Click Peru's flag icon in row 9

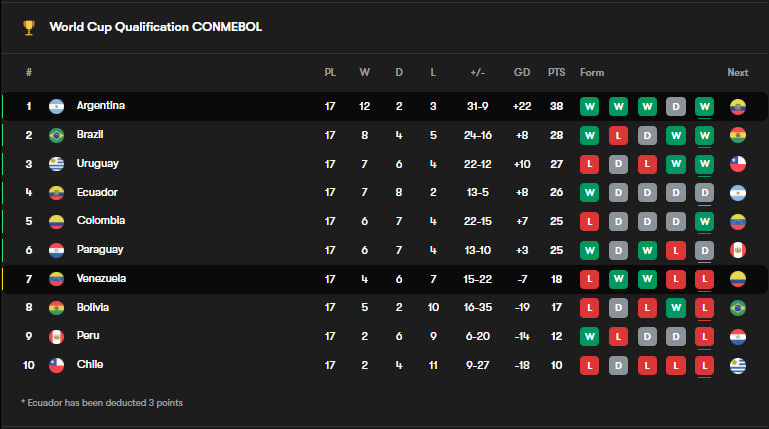tap(57, 336)
